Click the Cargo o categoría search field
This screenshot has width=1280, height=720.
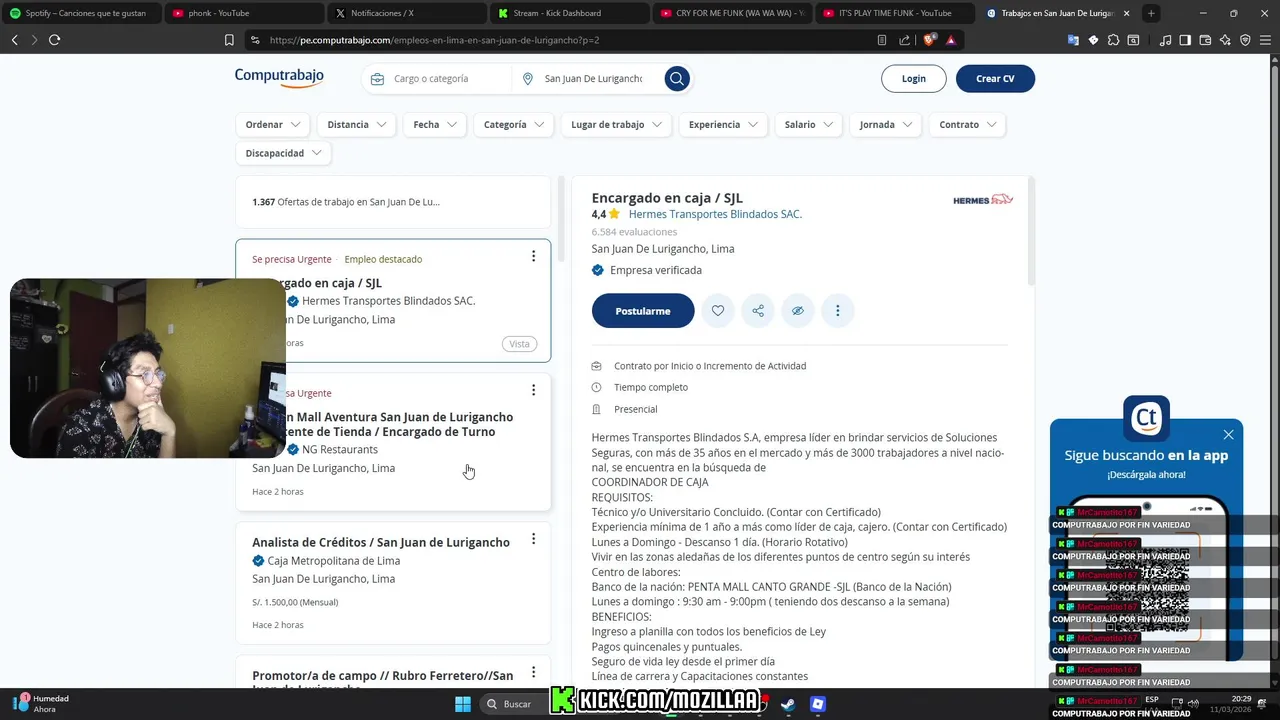(437, 79)
